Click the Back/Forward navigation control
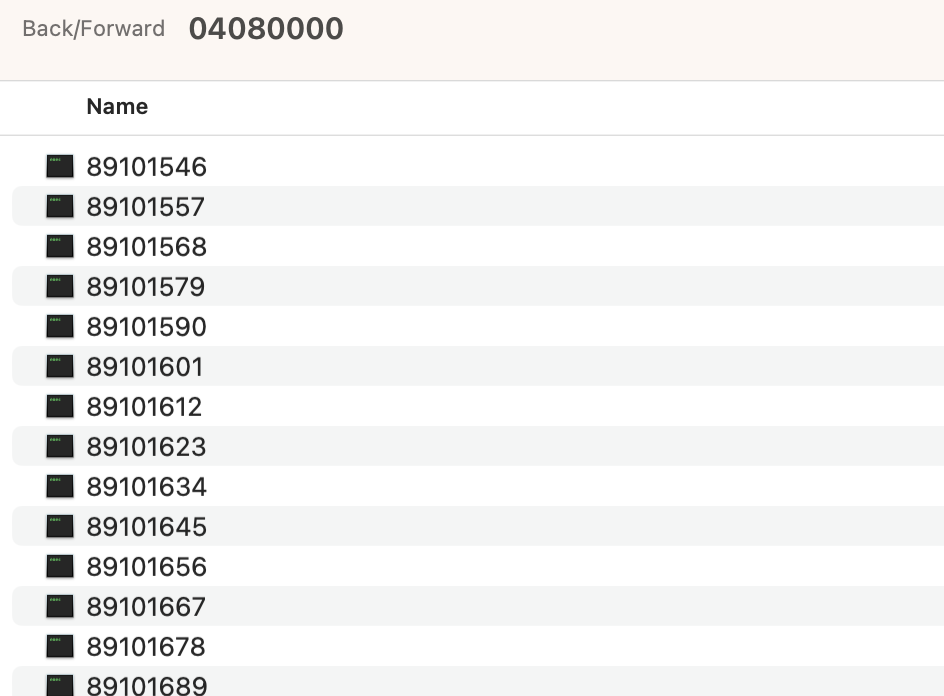Image resolution: width=944 pixels, height=696 pixels. pyautogui.click(x=93, y=28)
